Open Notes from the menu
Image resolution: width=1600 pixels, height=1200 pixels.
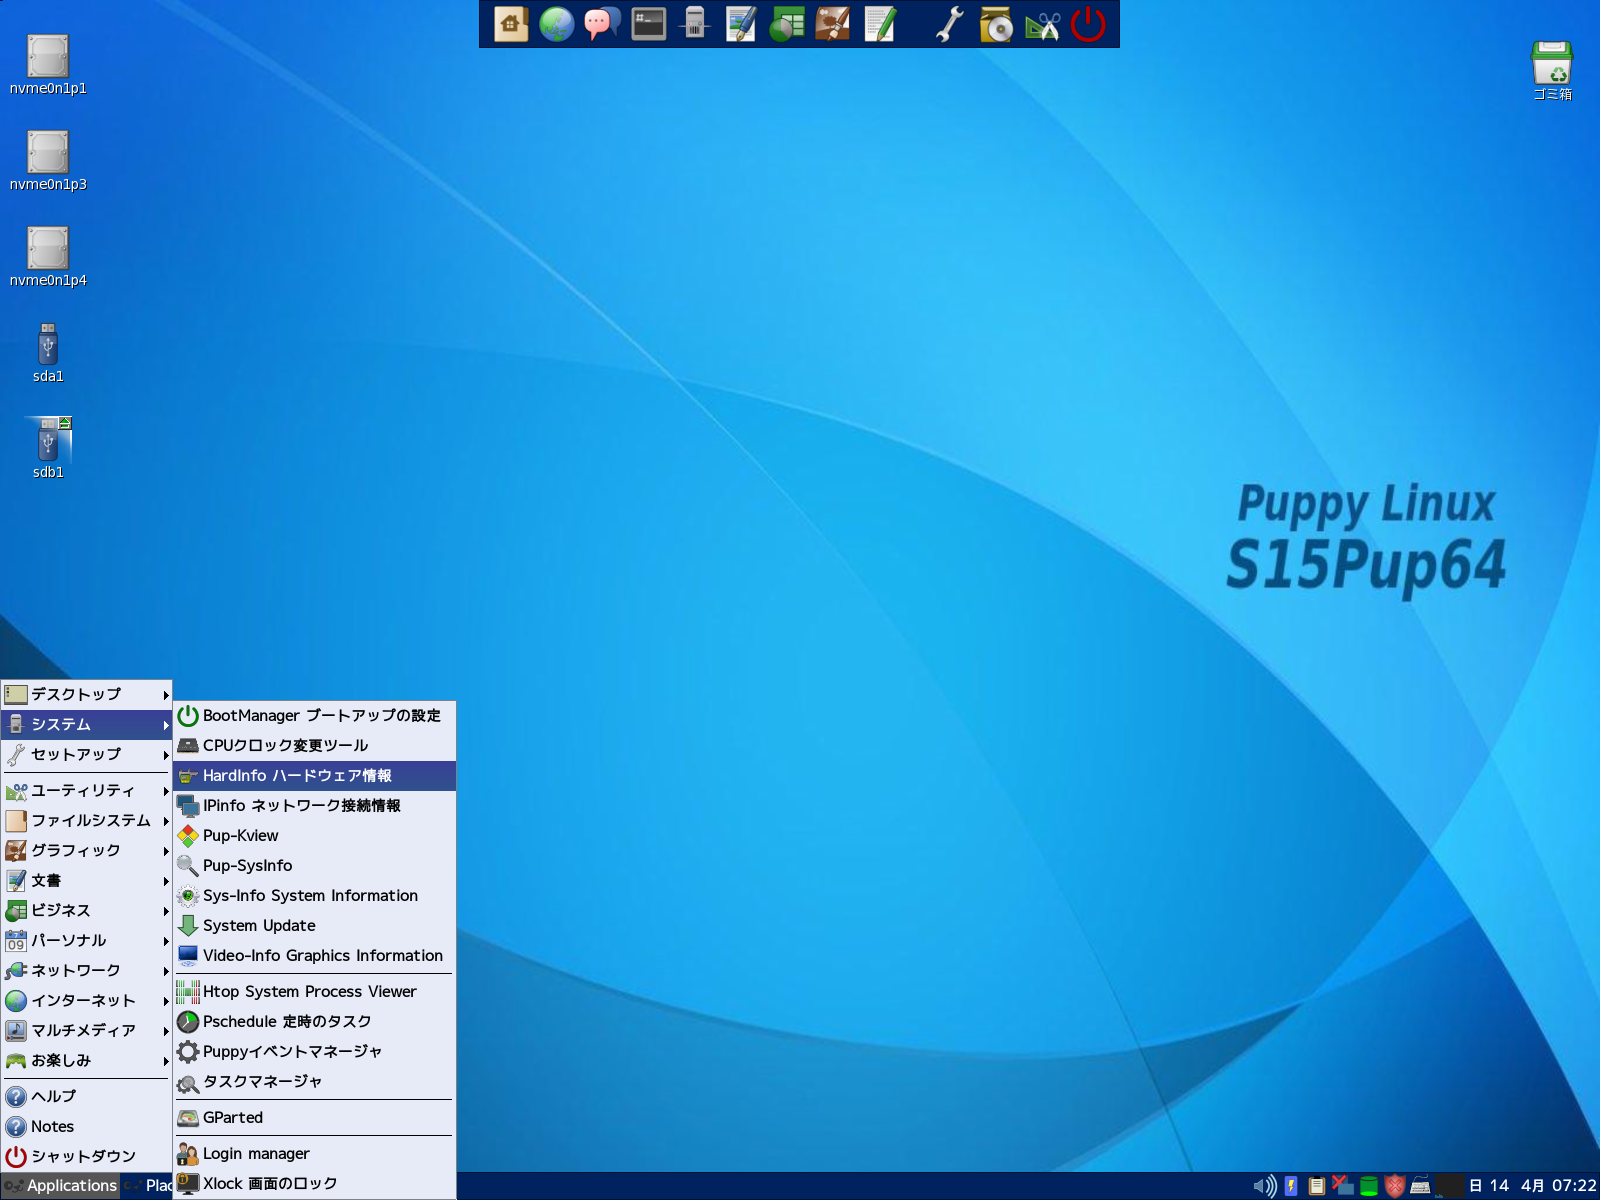[86, 1126]
